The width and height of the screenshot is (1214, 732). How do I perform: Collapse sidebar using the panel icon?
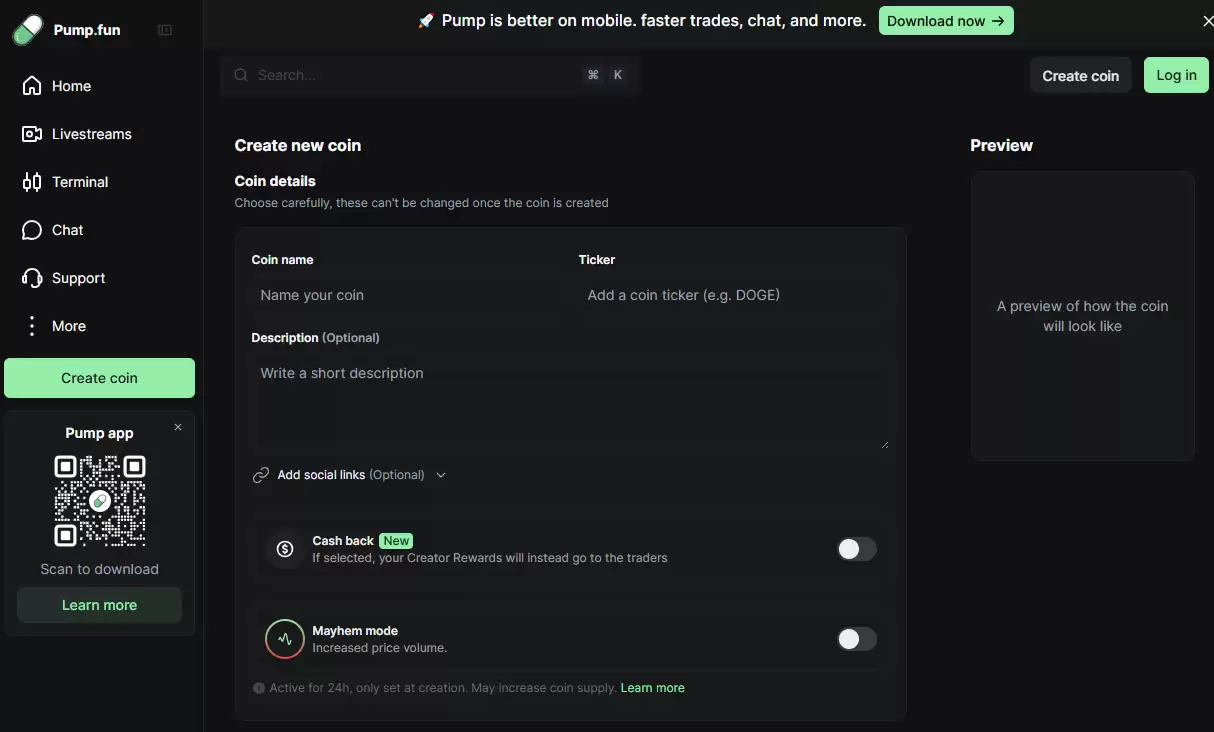165,30
